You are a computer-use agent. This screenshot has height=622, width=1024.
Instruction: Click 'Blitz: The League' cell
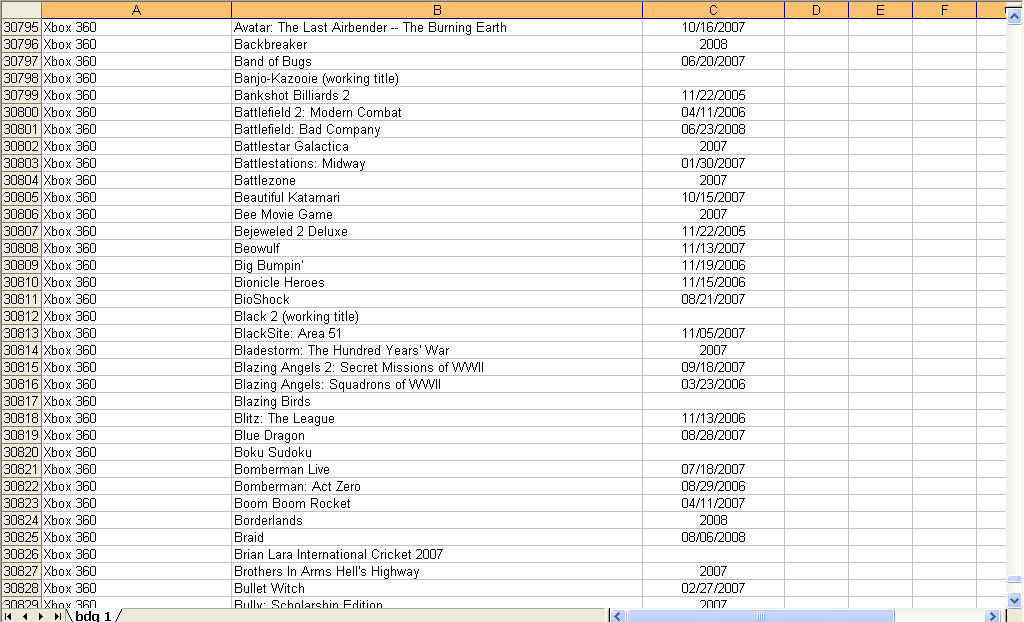[437, 418]
